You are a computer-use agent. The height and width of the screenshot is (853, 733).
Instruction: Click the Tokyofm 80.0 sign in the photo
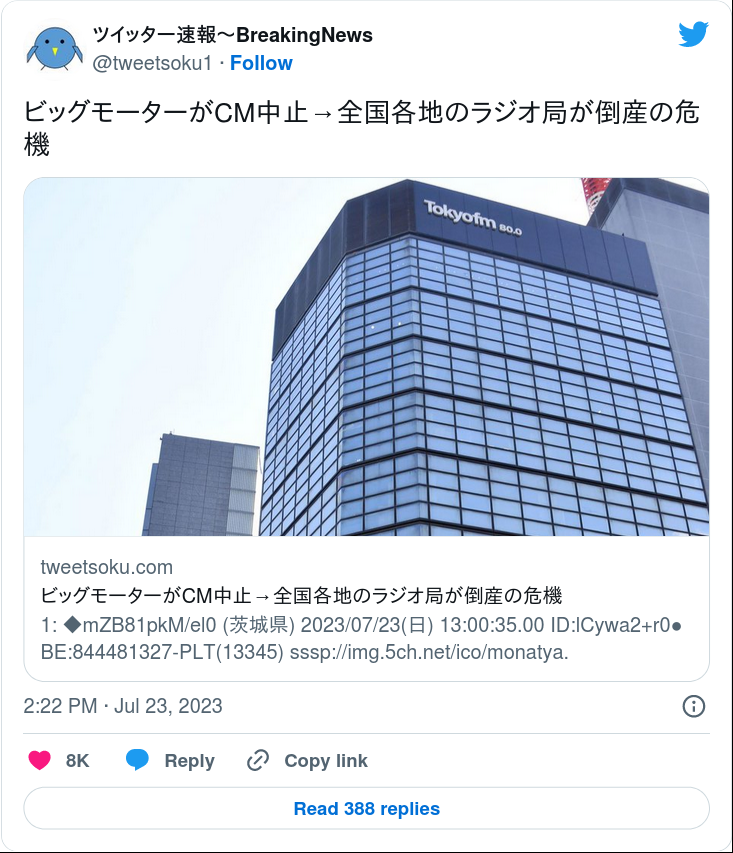[x=472, y=218]
